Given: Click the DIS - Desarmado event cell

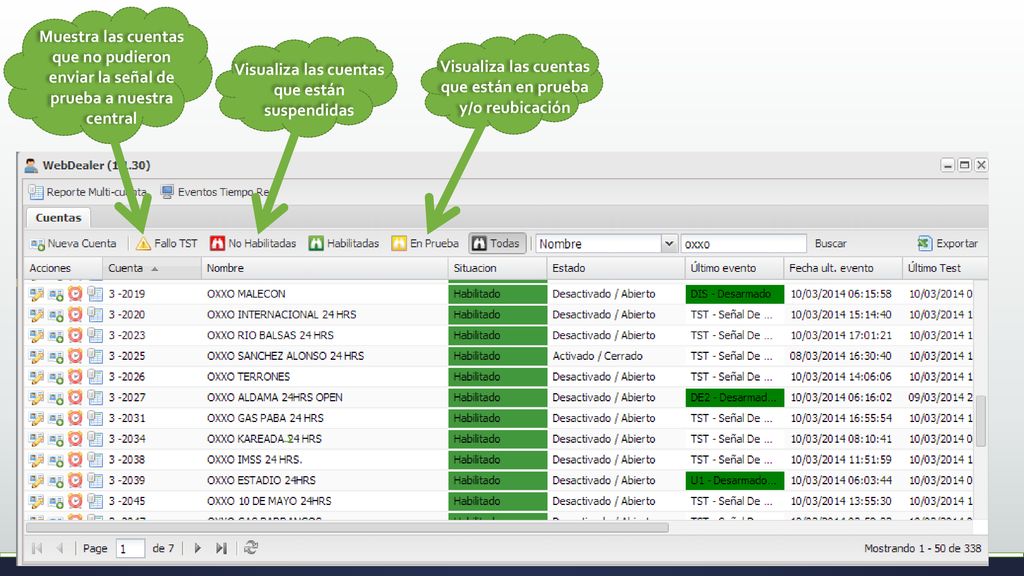Looking at the screenshot, I should pyautogui.click(x=735, y=294).
